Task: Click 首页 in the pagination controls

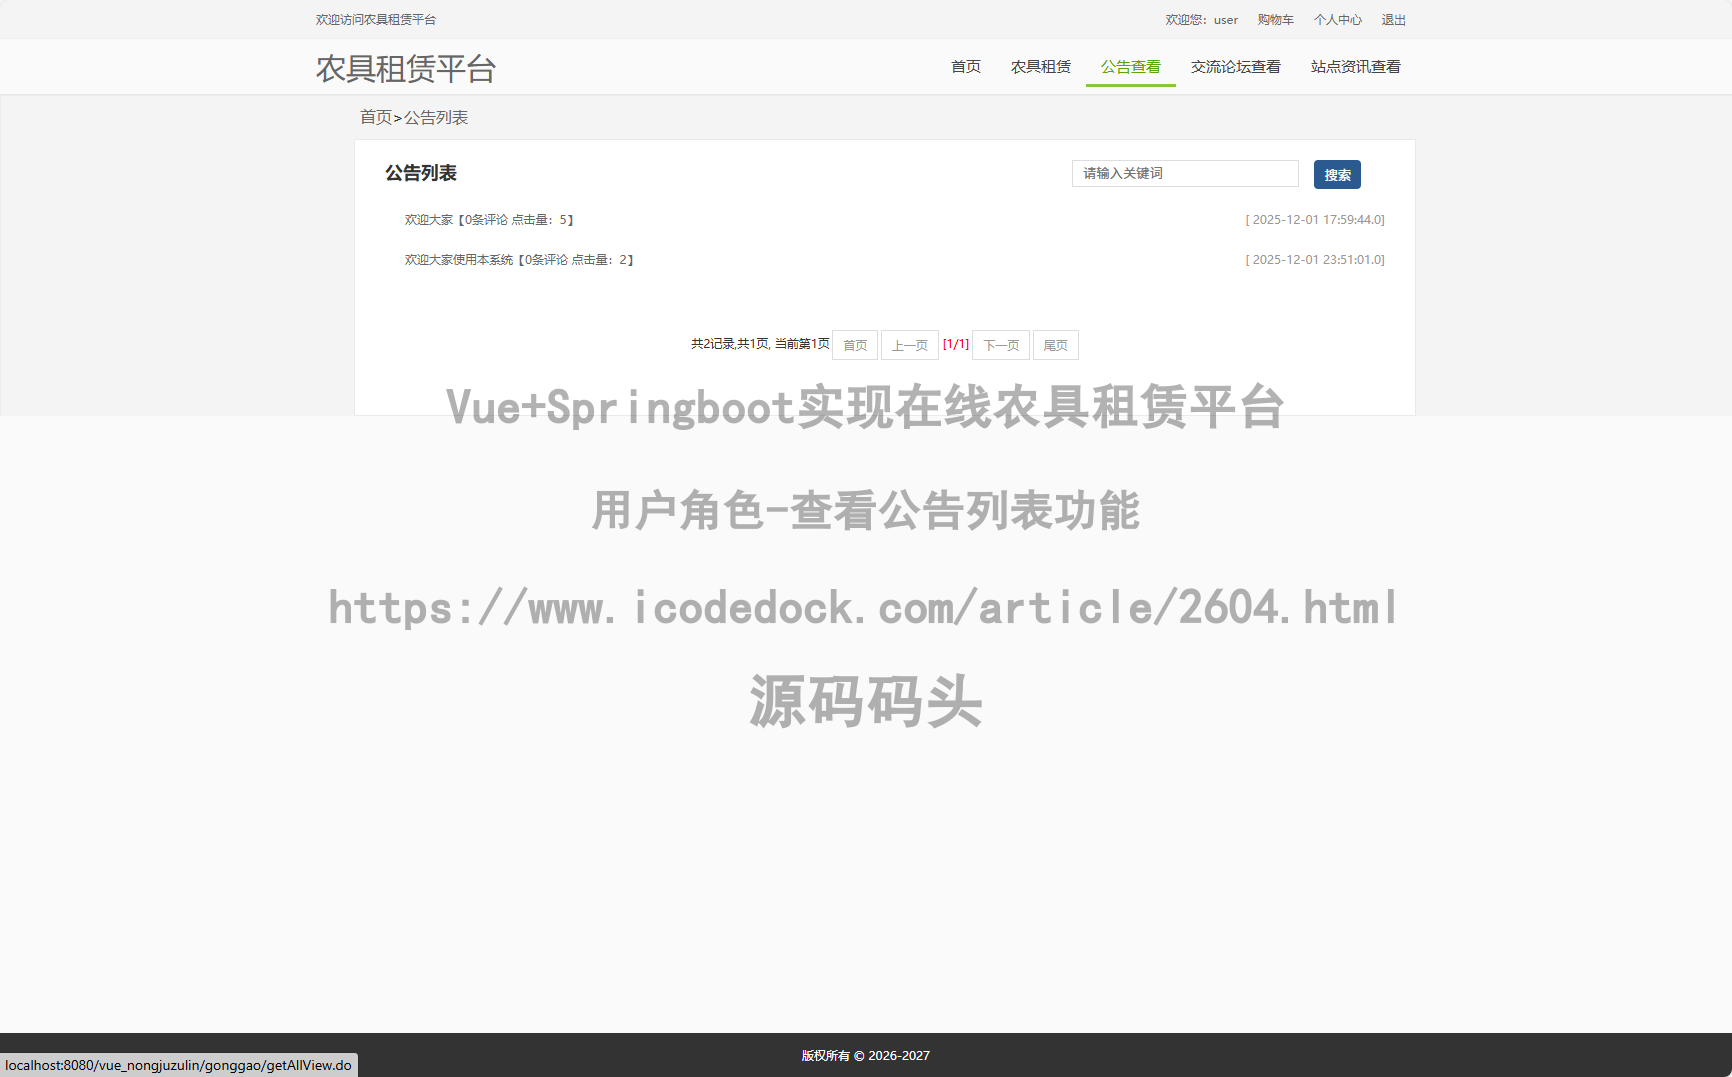Action: point(855,345)
